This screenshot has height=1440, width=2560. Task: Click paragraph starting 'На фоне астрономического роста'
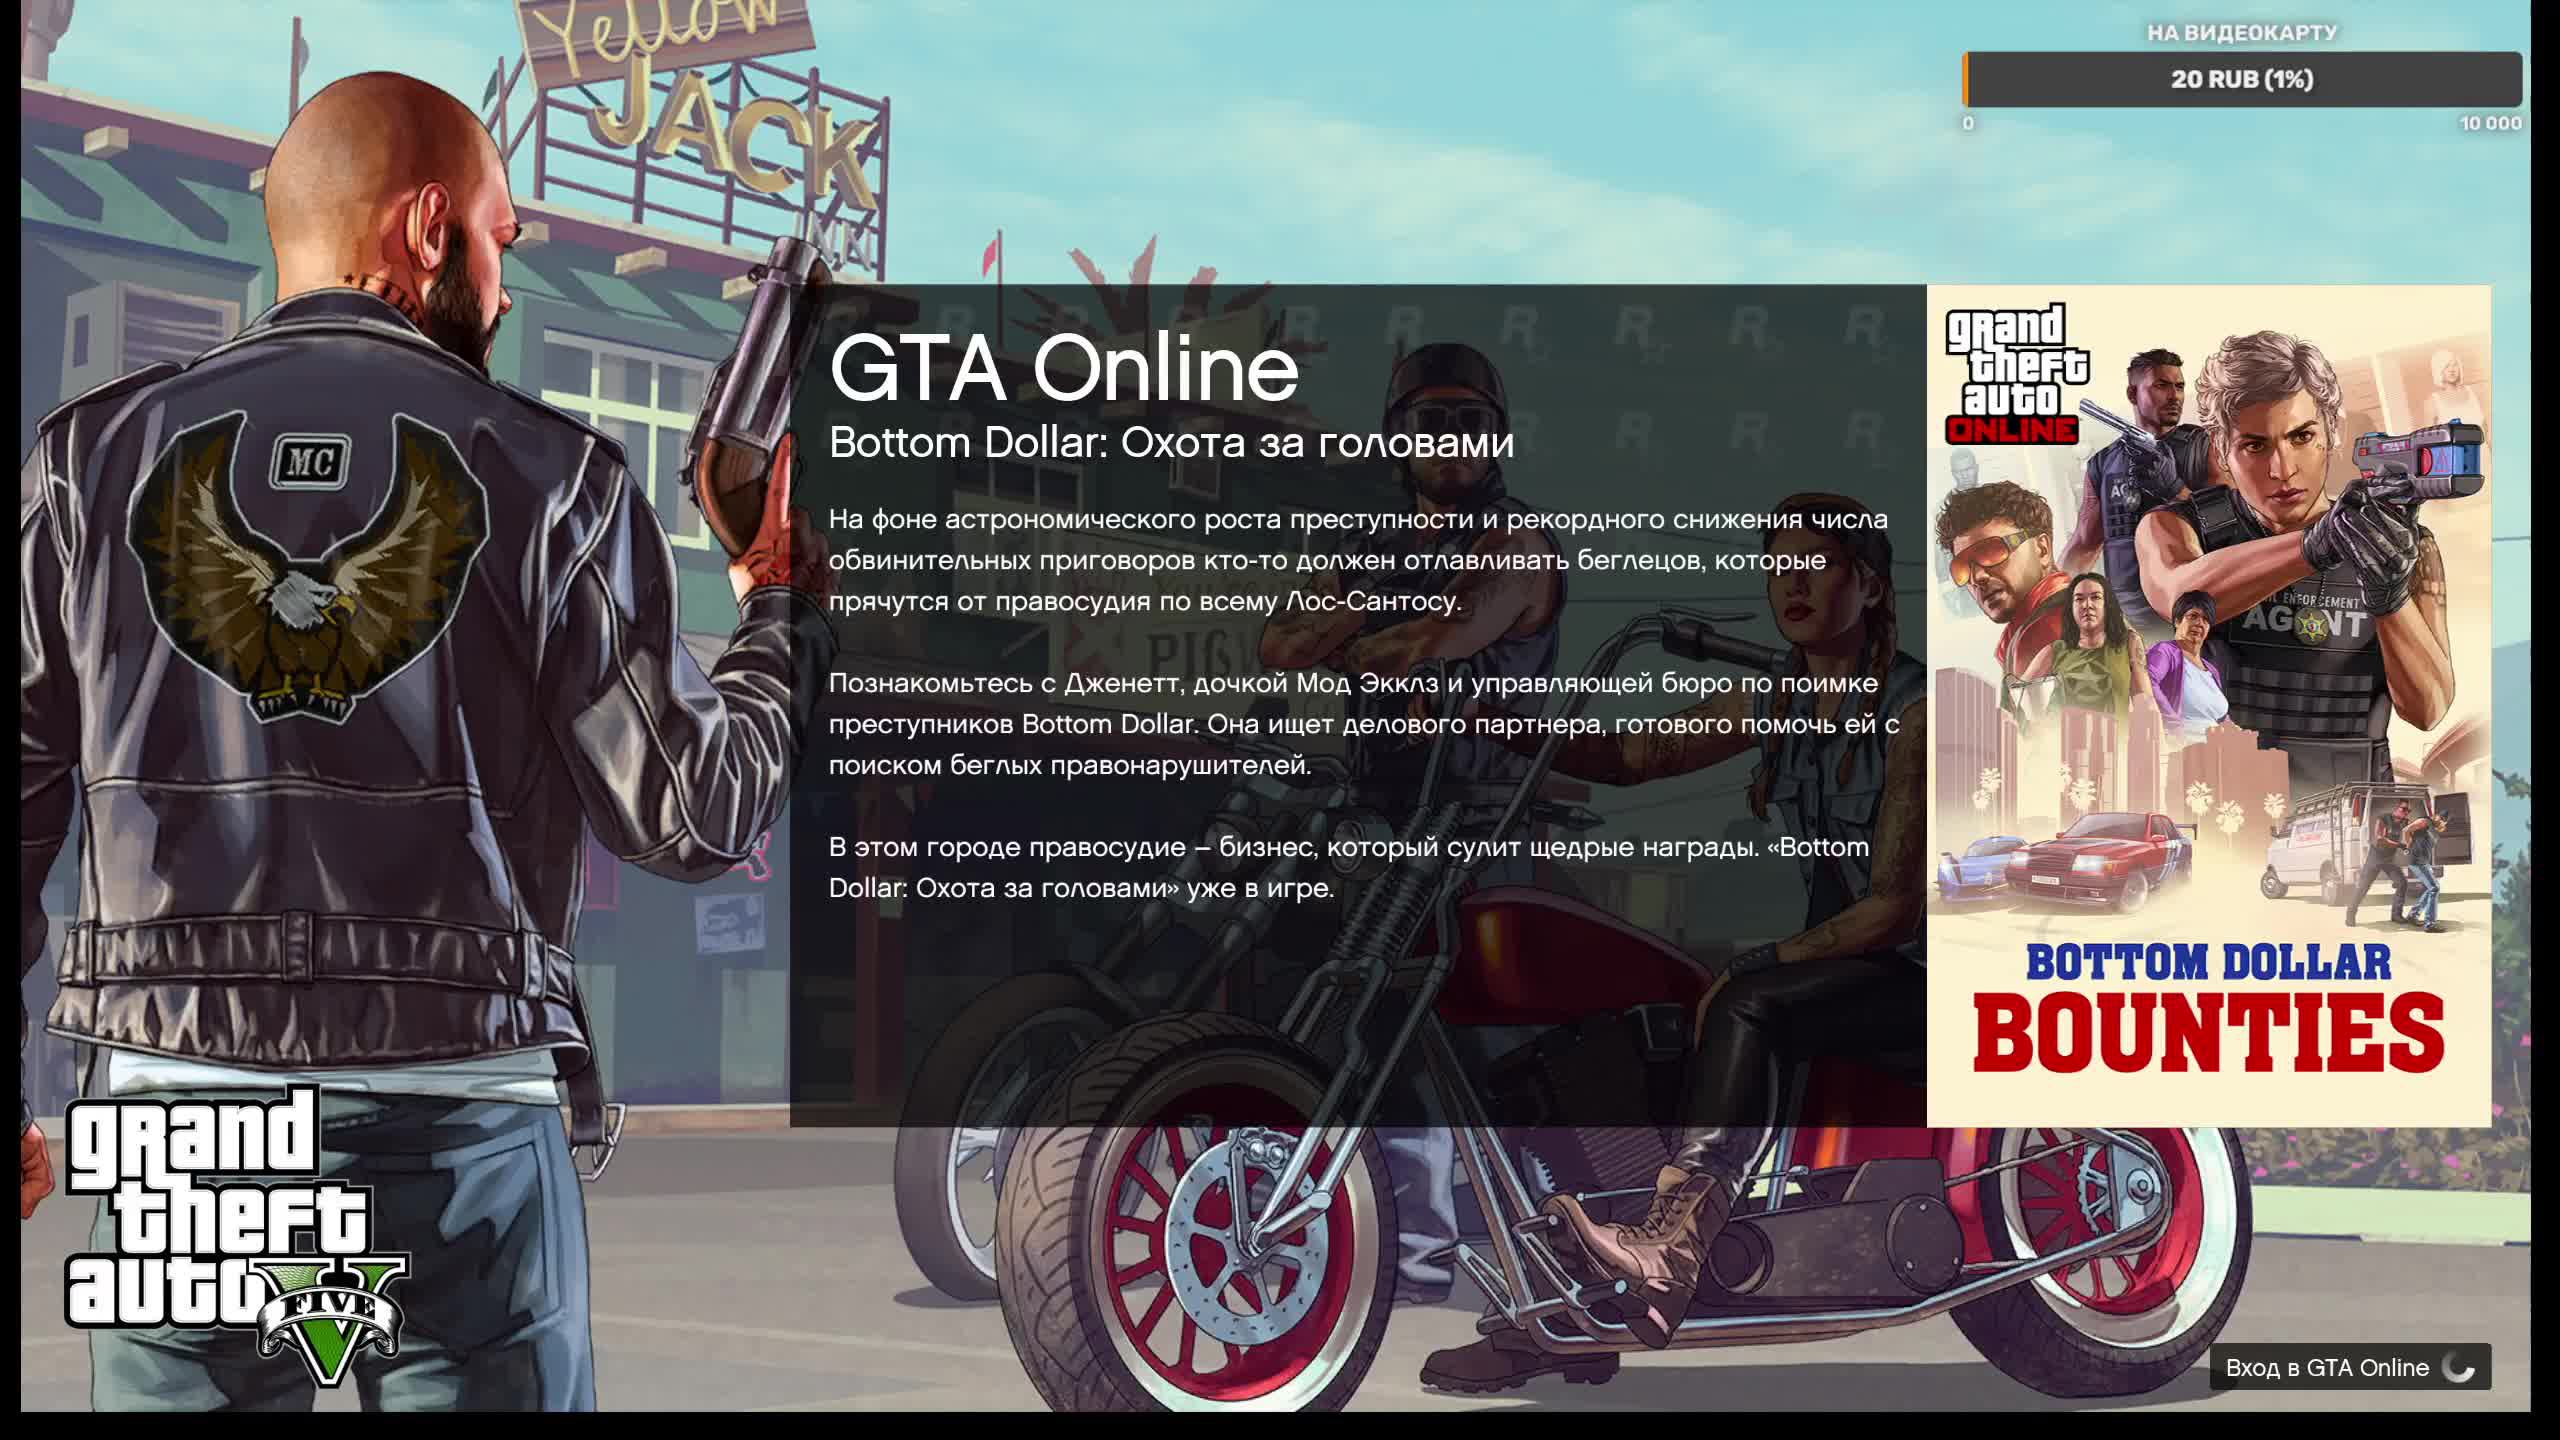pos(1358,560)
